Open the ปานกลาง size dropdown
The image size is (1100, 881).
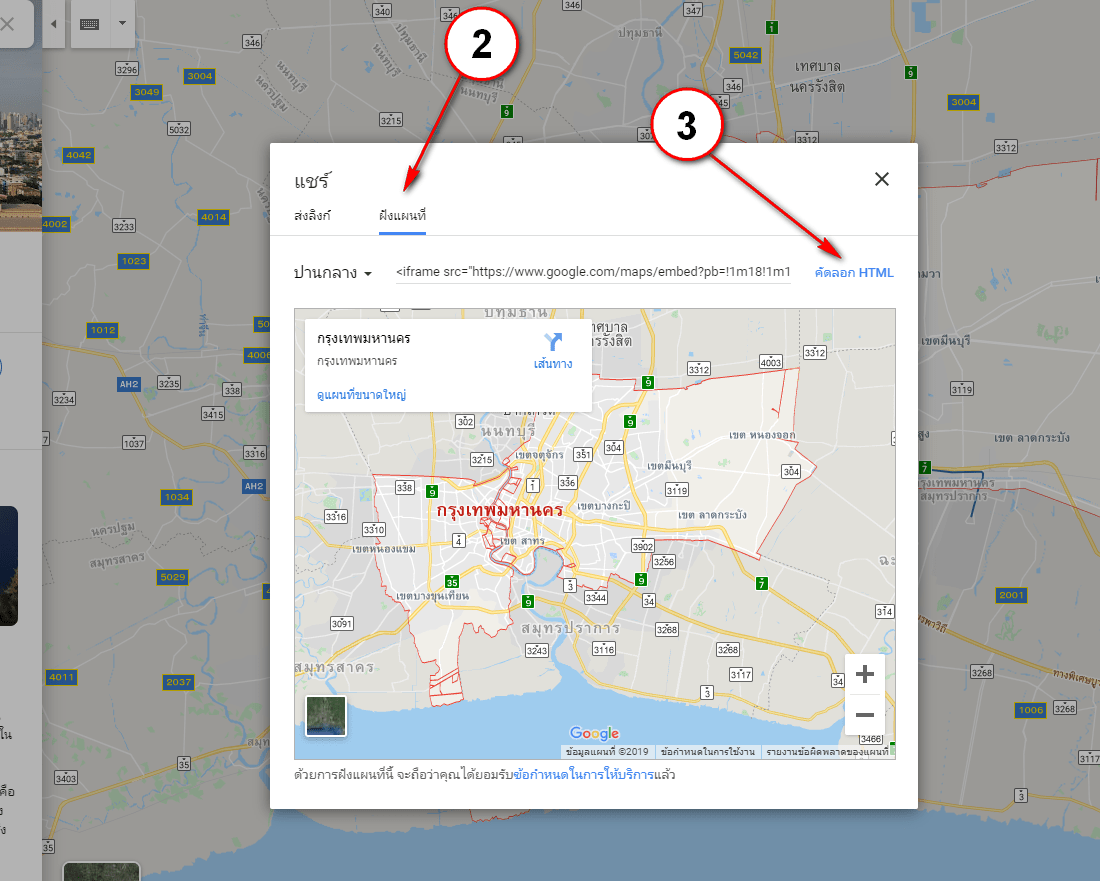tap(333, 273)
